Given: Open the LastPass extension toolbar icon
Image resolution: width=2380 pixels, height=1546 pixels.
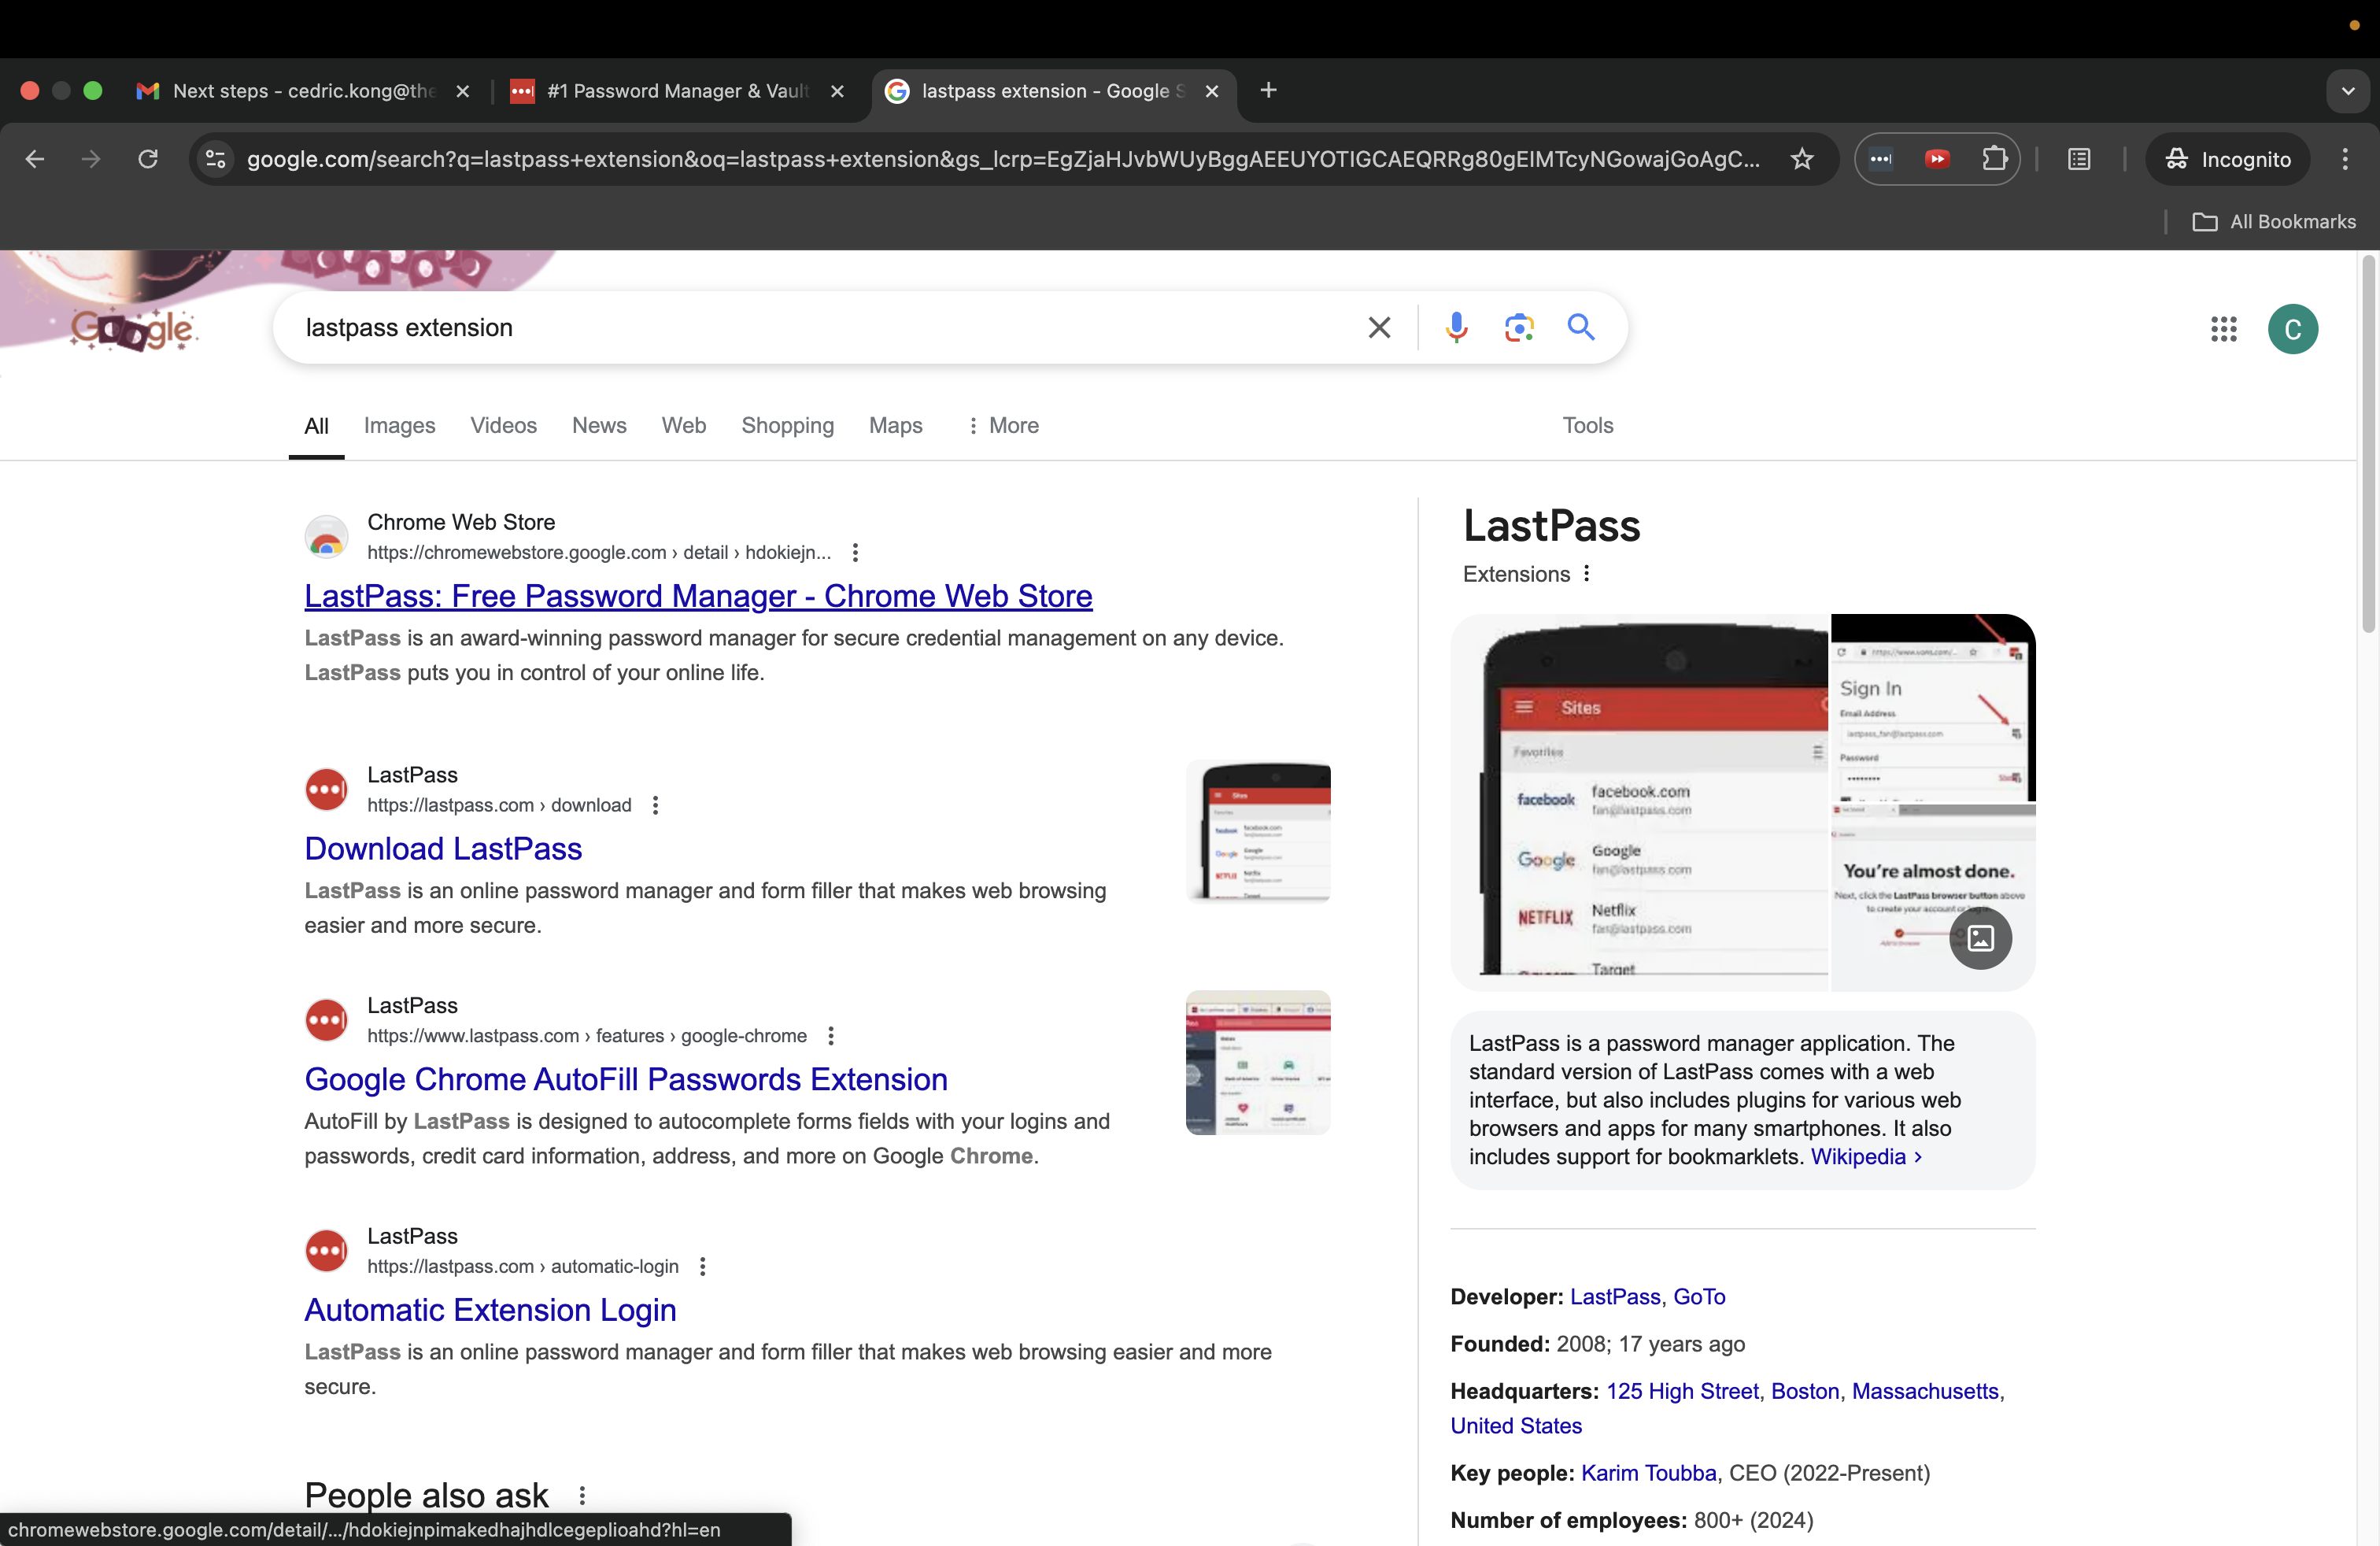Looking at the screenshot, I should click(x=1881, y=159).
